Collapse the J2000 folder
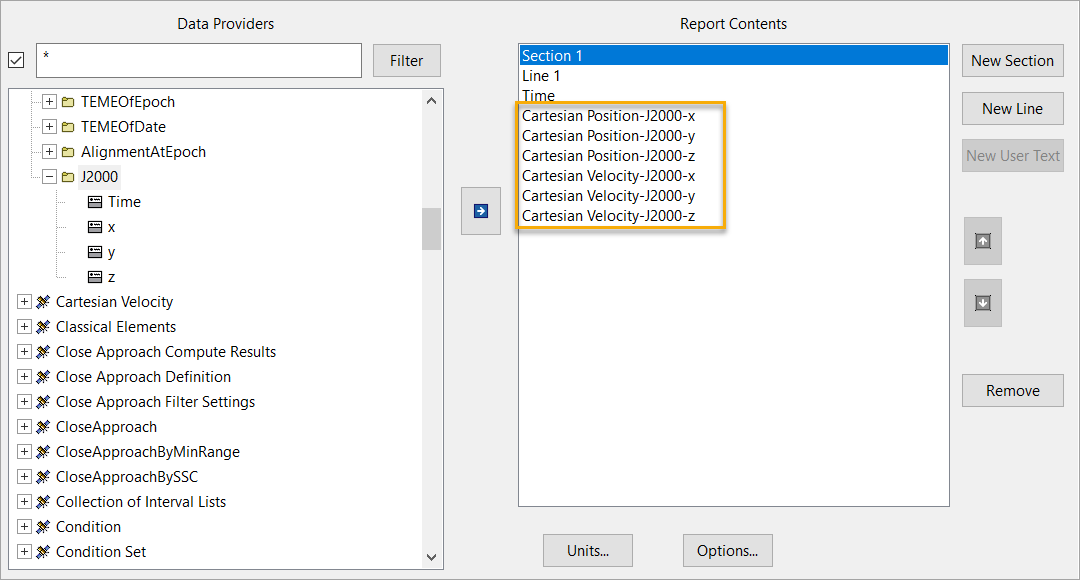Screen dimensions: 1080x580 (49, 177)
